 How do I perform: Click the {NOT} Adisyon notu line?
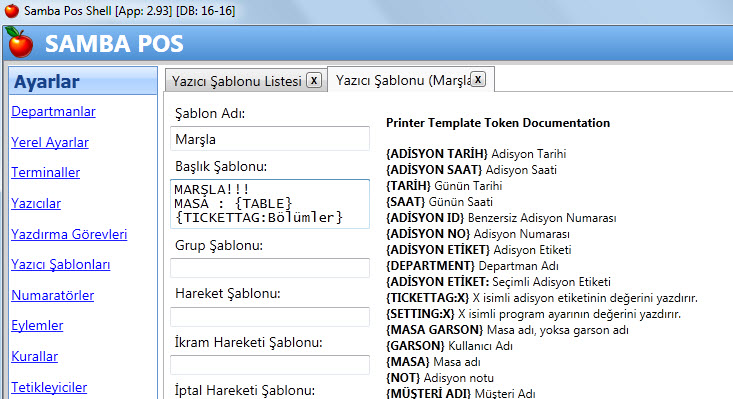coord(440,378)
